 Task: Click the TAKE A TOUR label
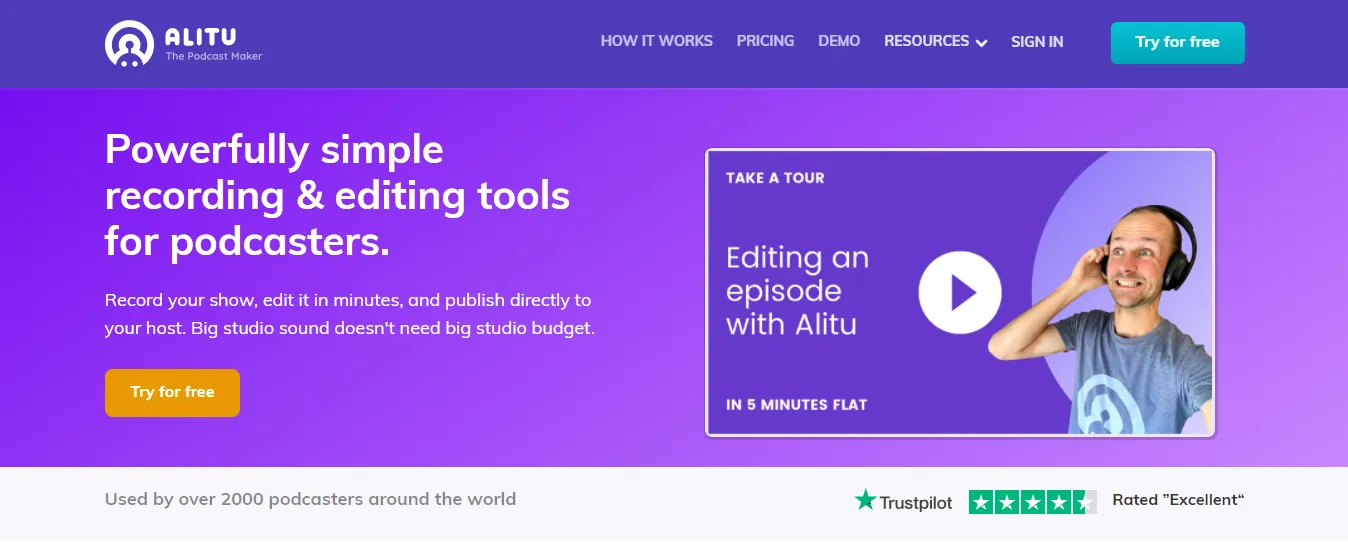click(775, 178)
